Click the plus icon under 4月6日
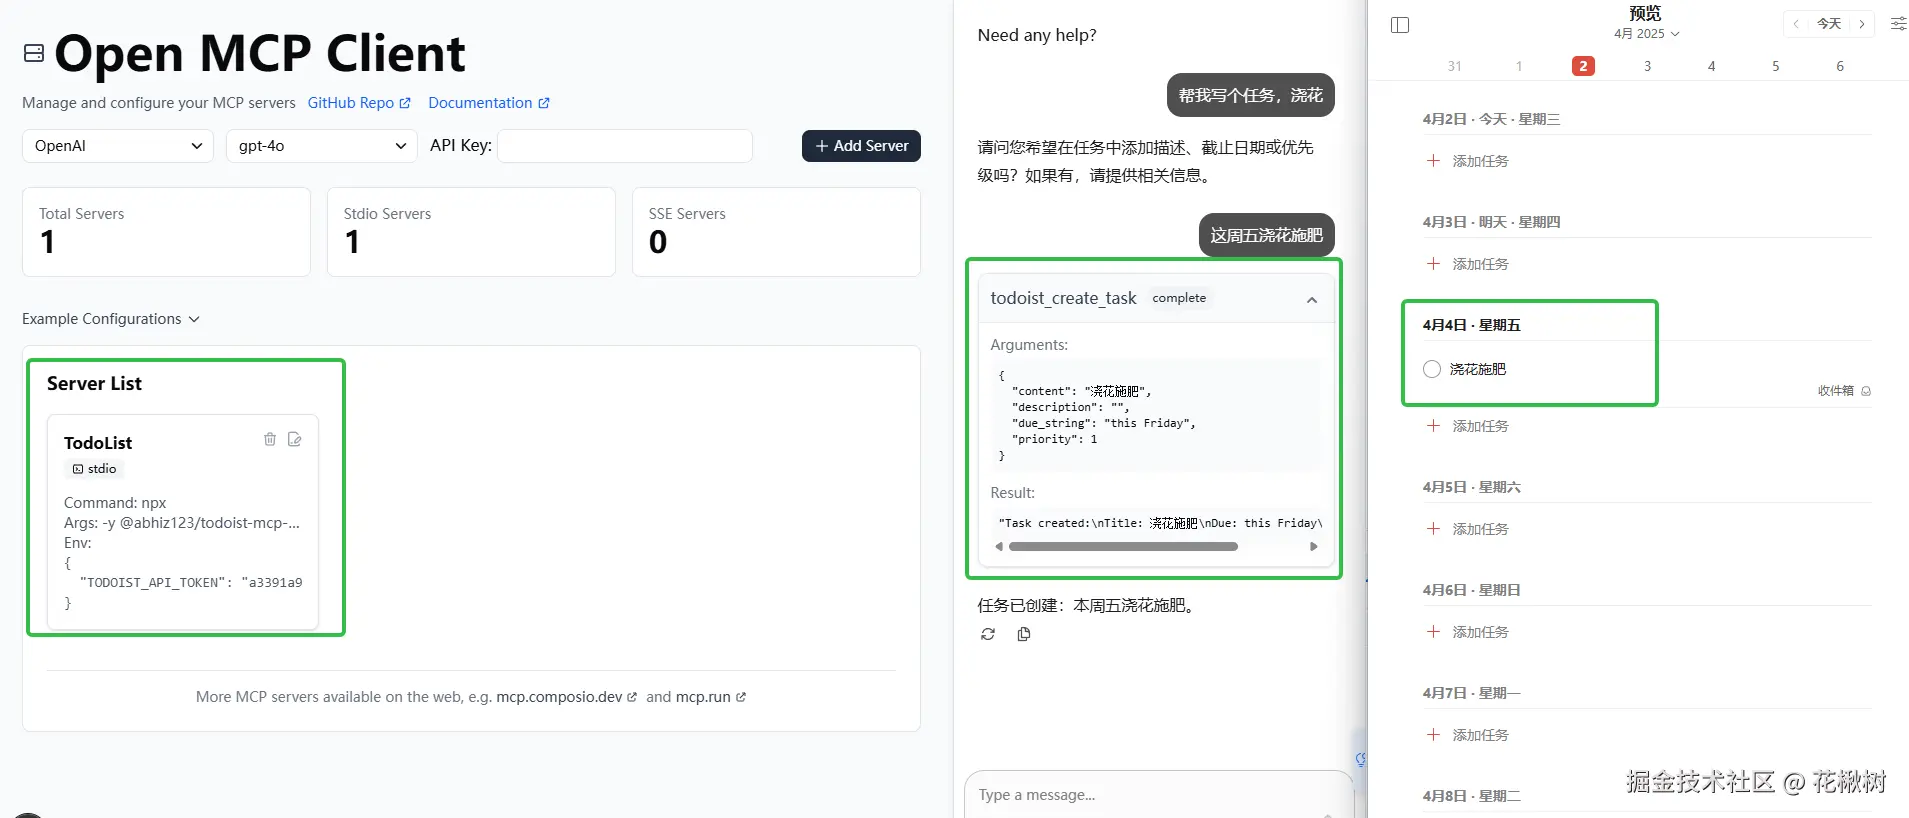 pos(1433,632)
